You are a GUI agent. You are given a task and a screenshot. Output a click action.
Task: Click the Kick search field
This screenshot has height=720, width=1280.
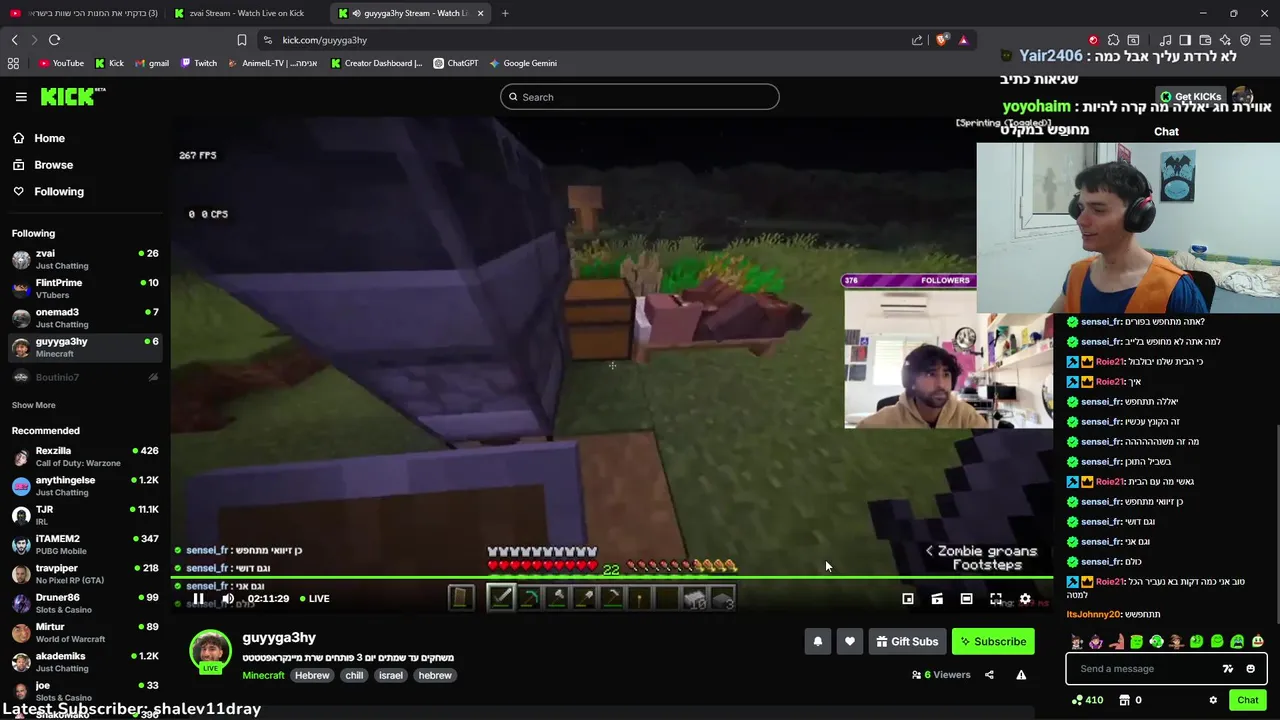(x=640, y=97)
